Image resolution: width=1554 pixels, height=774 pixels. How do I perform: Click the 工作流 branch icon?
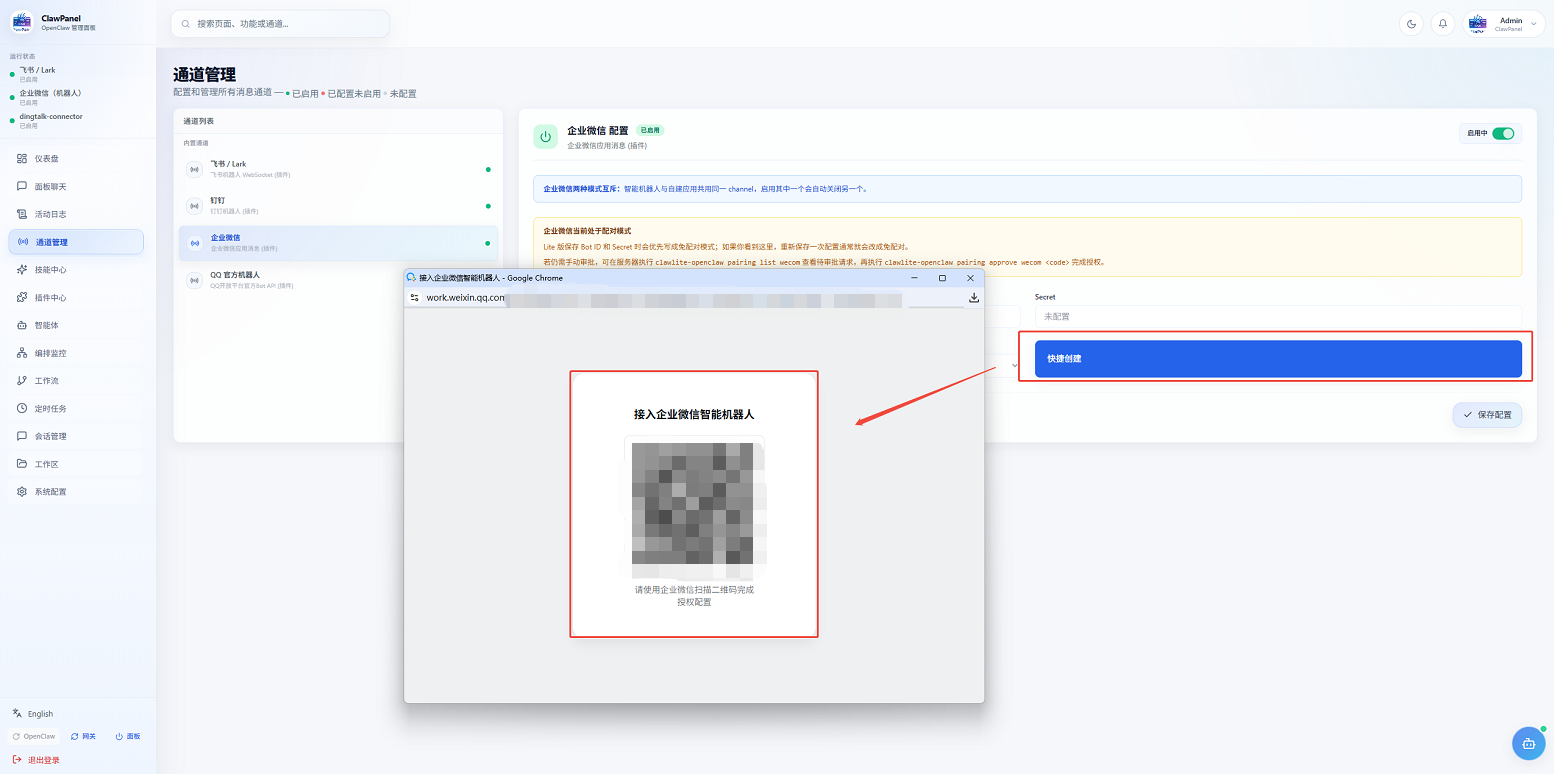(x=22, y=381)
